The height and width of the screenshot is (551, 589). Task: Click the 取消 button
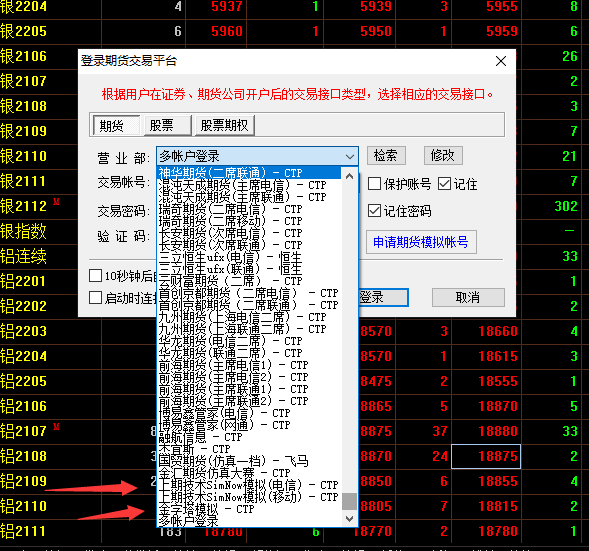(x=468, y=297)
